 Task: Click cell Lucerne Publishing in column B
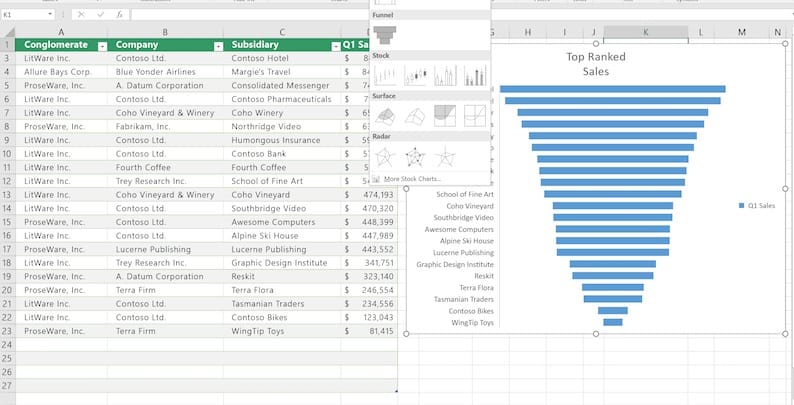click(x=165, y=250)
